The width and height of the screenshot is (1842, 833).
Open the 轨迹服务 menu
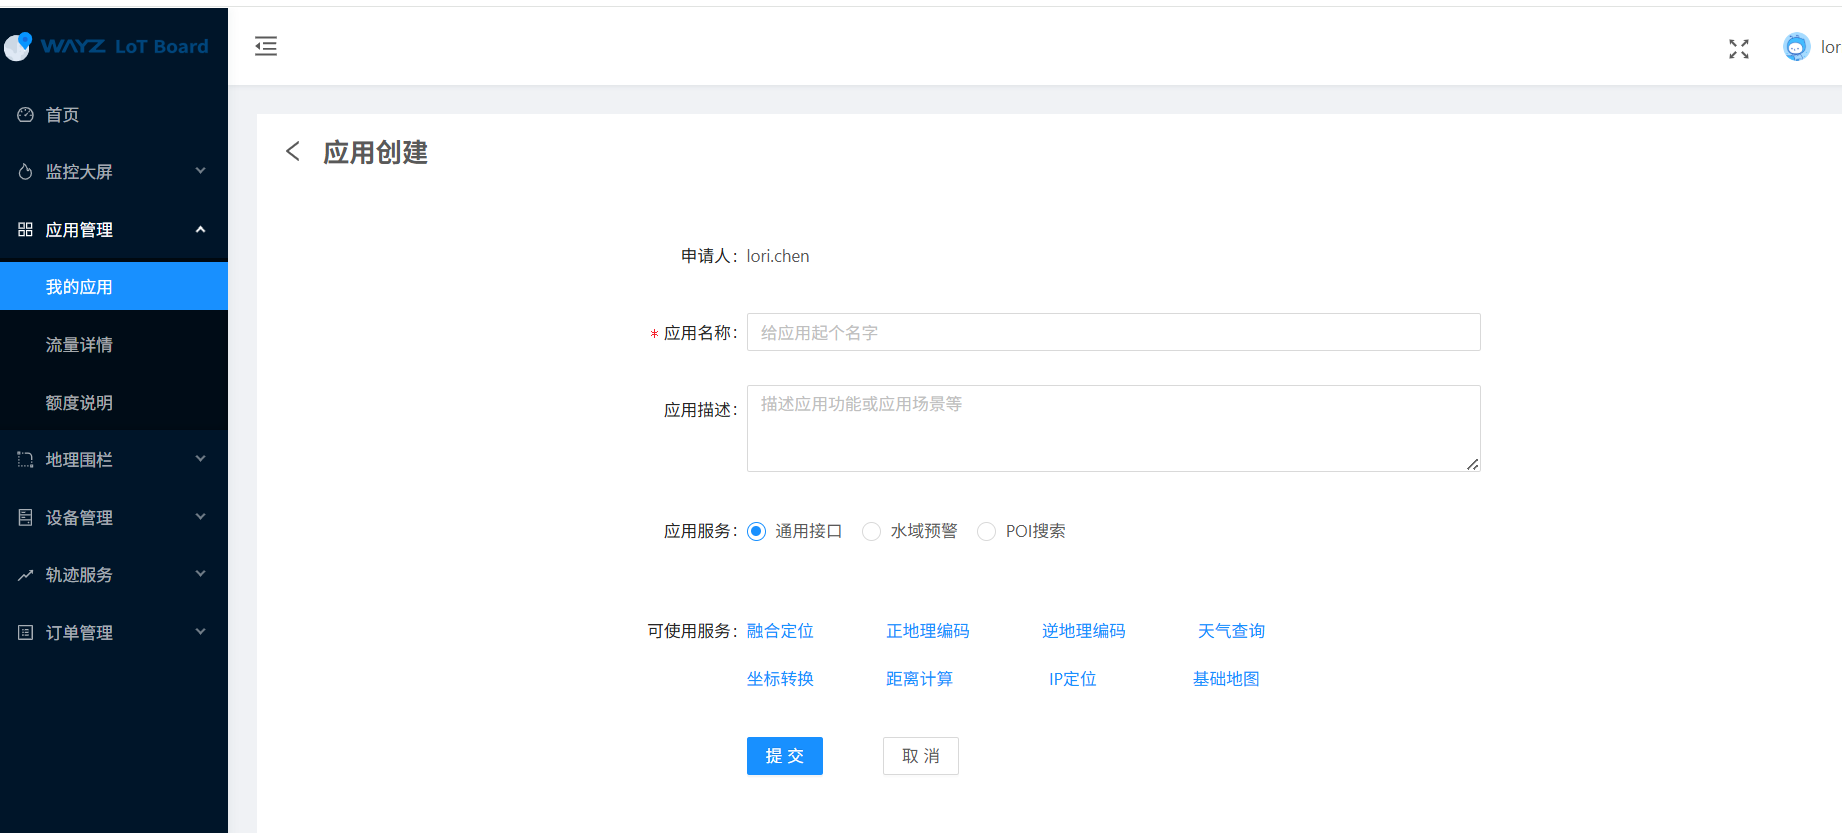[114, 575]
